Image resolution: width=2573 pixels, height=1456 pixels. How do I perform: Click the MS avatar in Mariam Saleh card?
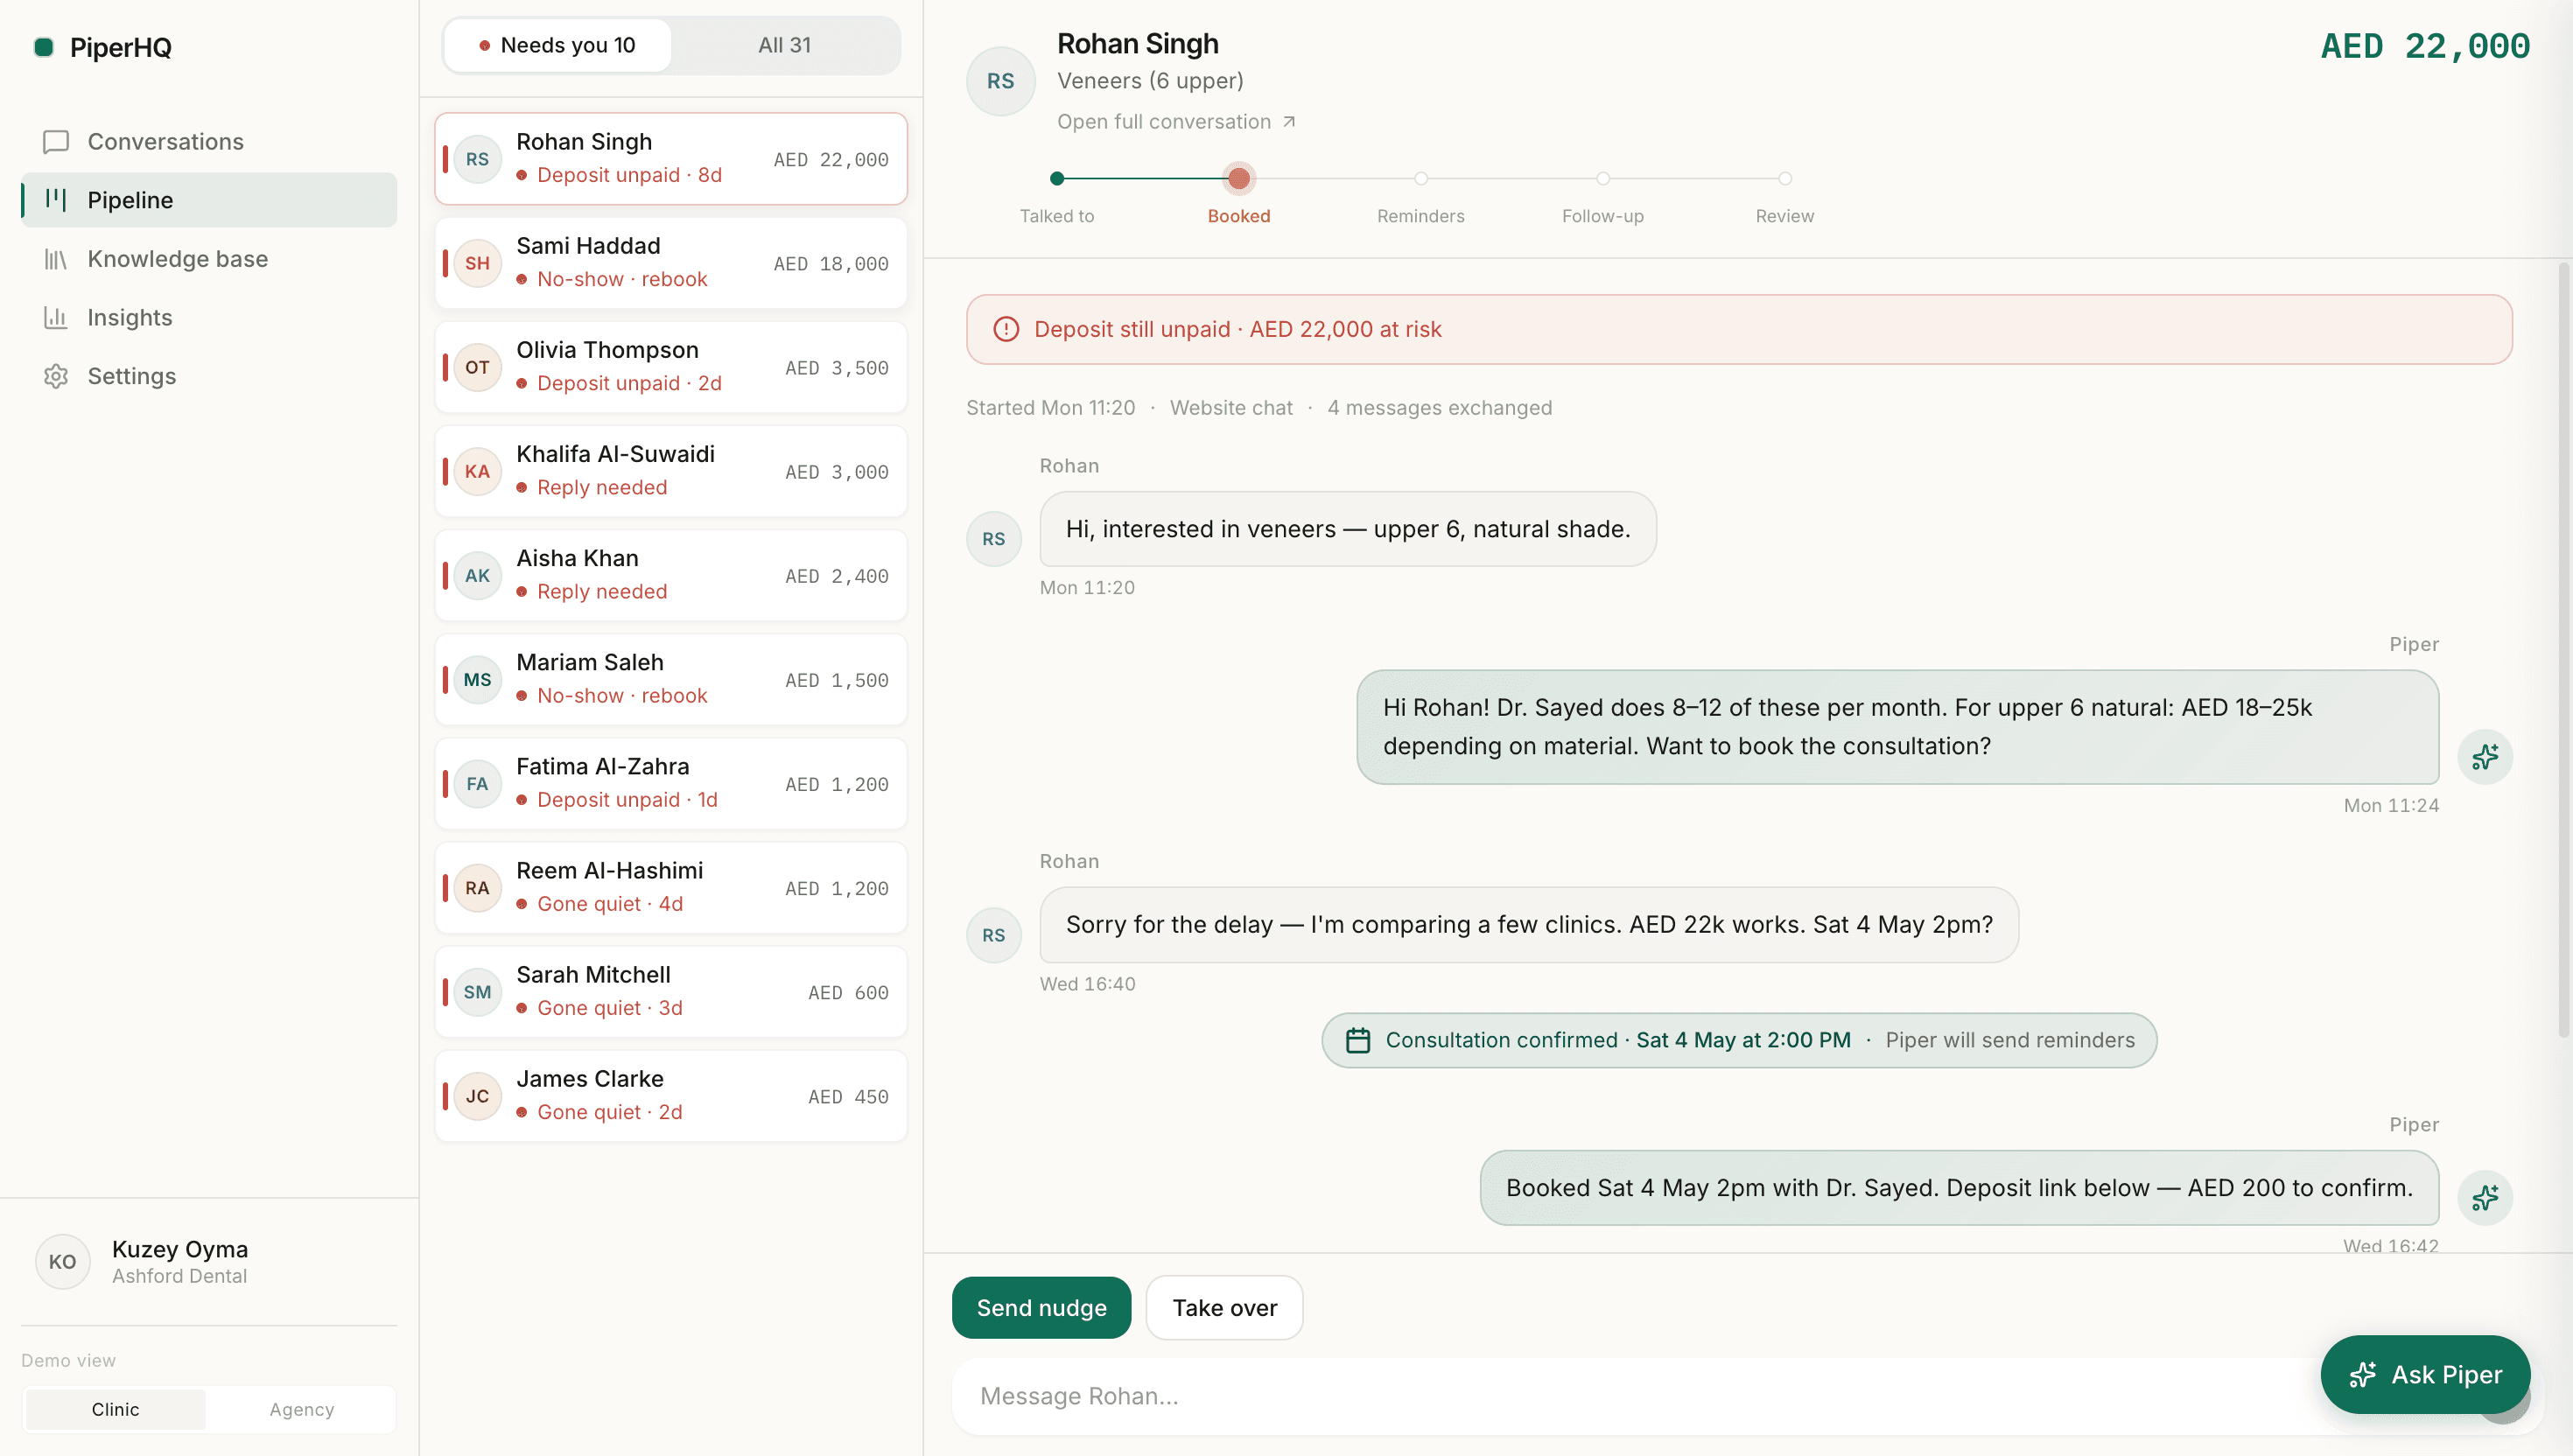(478, 679)
